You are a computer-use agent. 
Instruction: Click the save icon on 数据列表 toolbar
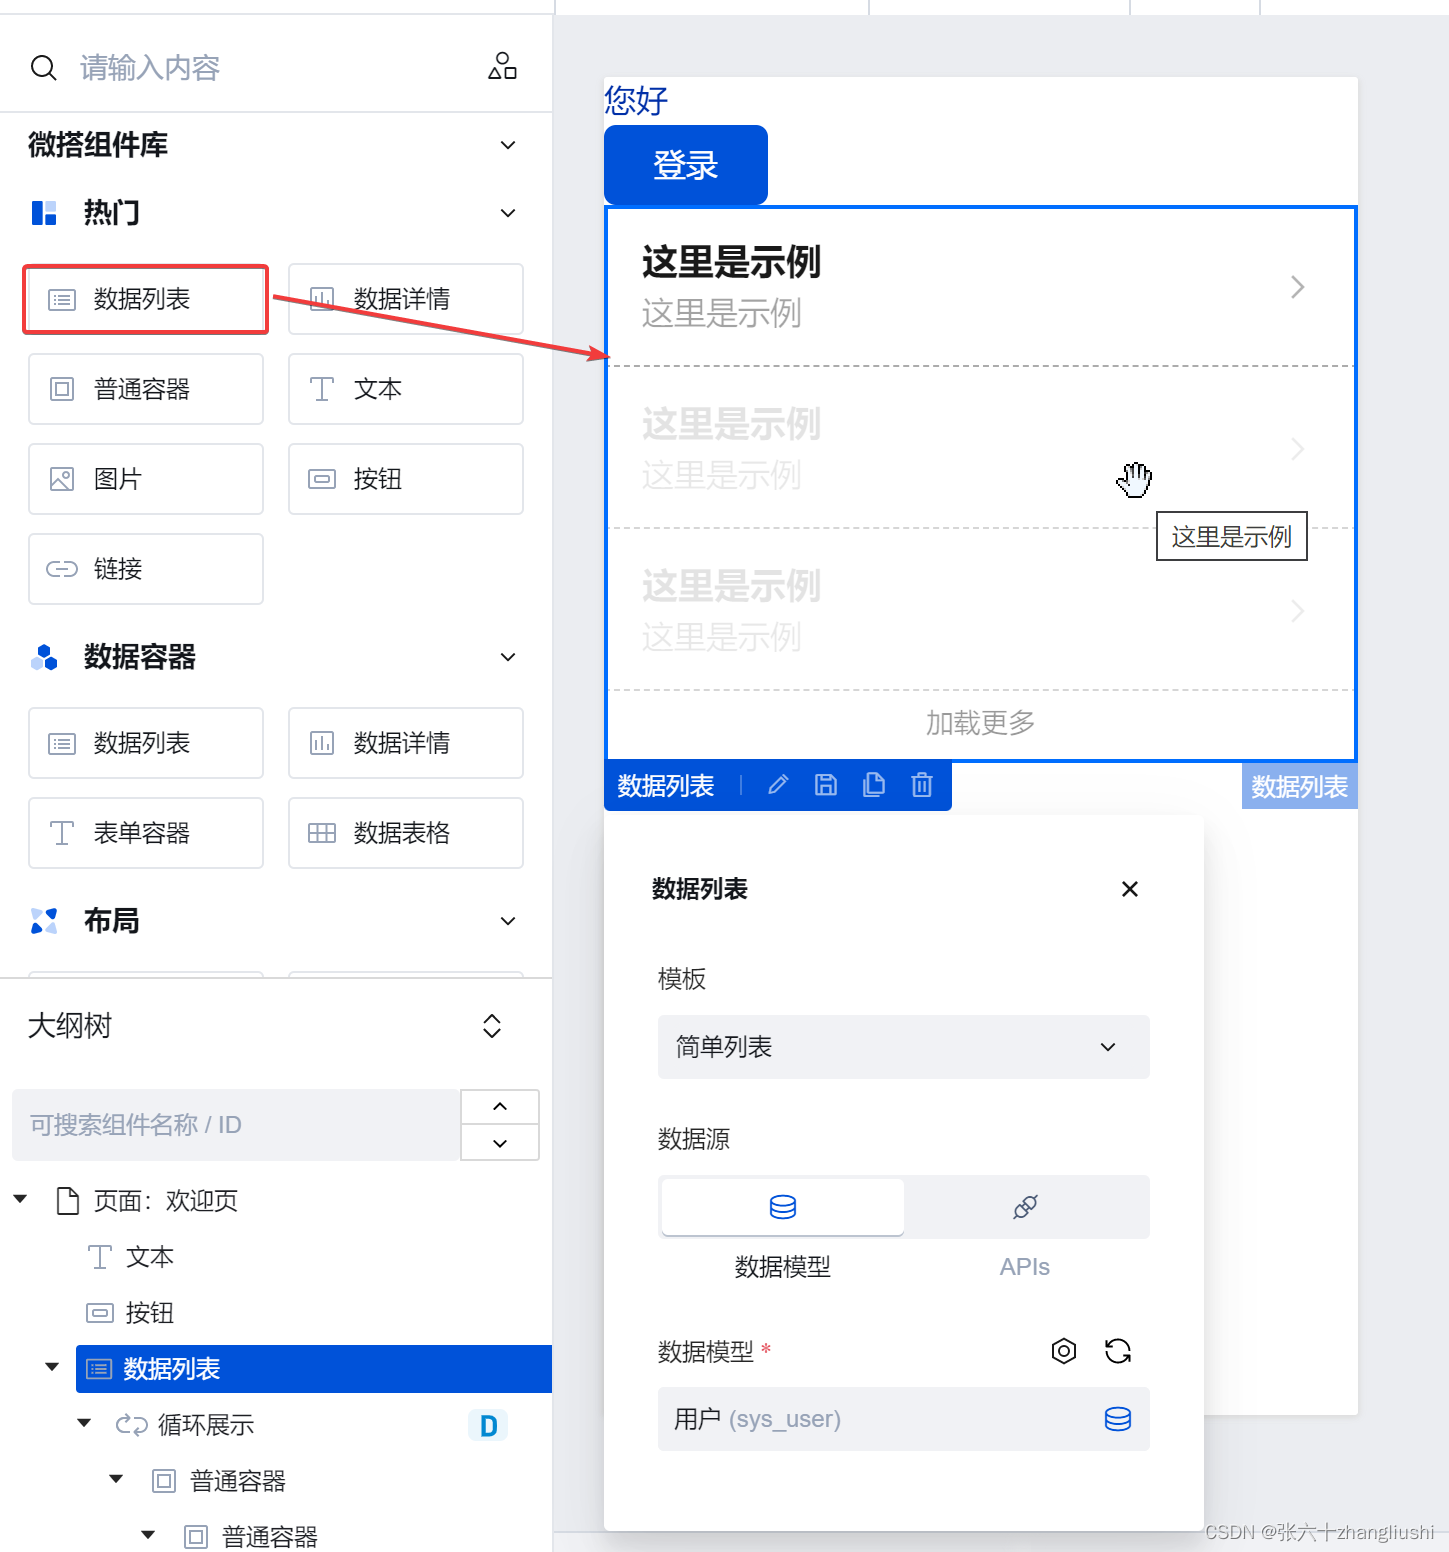[826, 785]
